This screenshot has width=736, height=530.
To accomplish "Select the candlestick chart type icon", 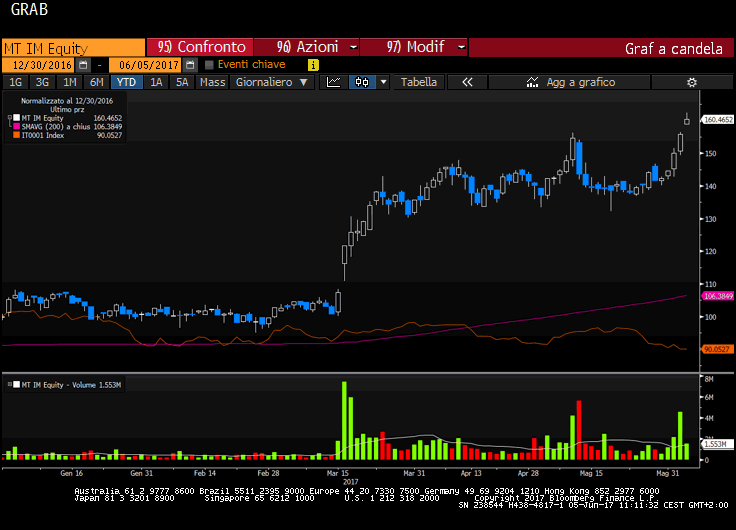I will (361, 82).
